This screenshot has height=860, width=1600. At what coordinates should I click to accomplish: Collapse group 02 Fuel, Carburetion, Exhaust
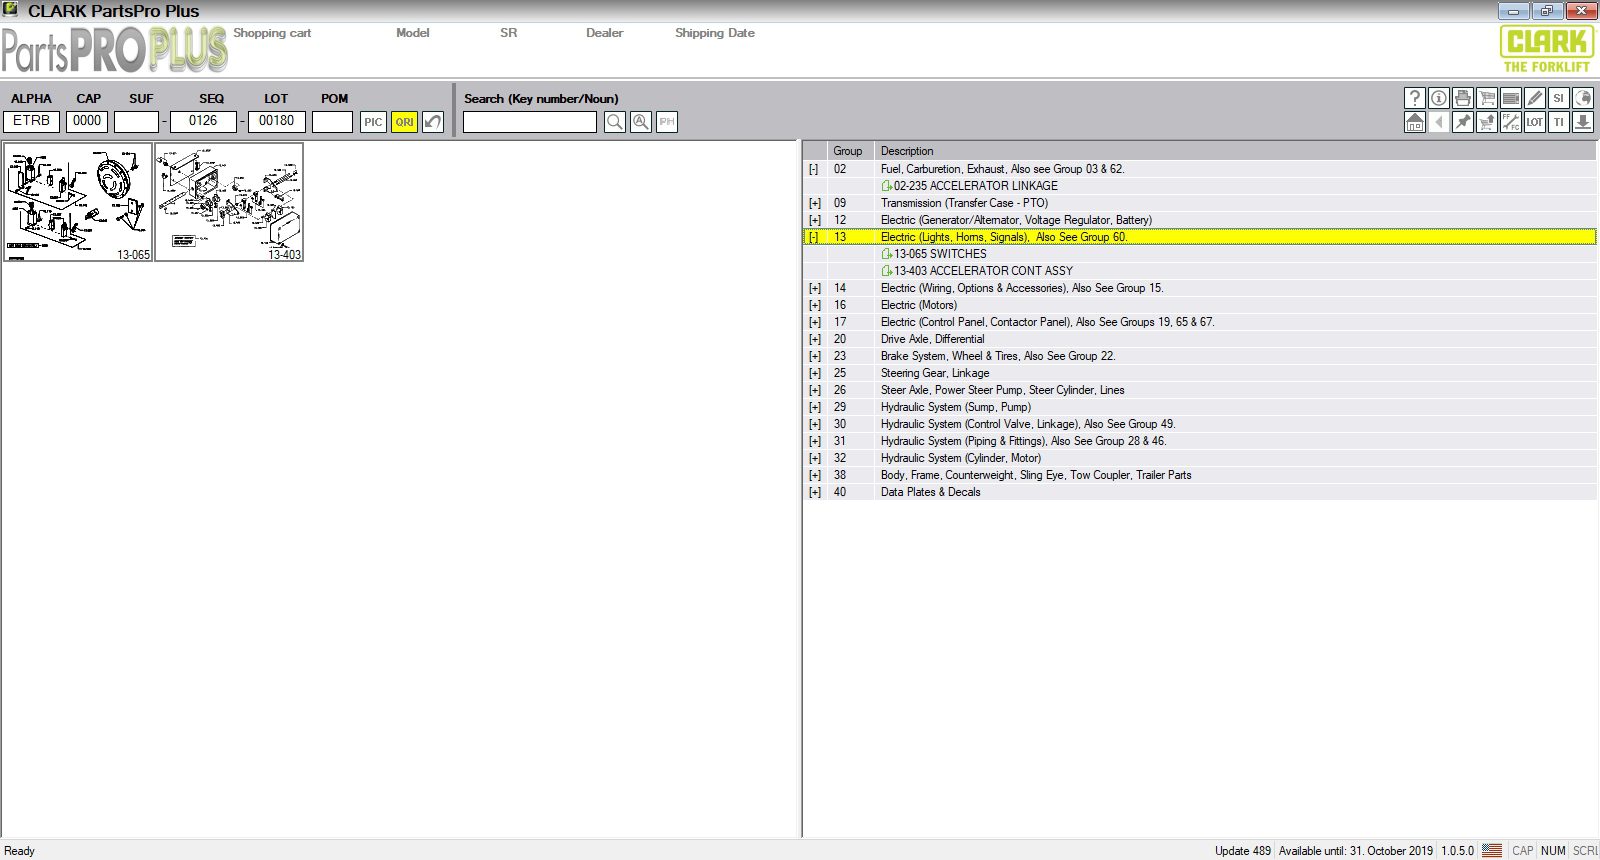click(814, 169)
